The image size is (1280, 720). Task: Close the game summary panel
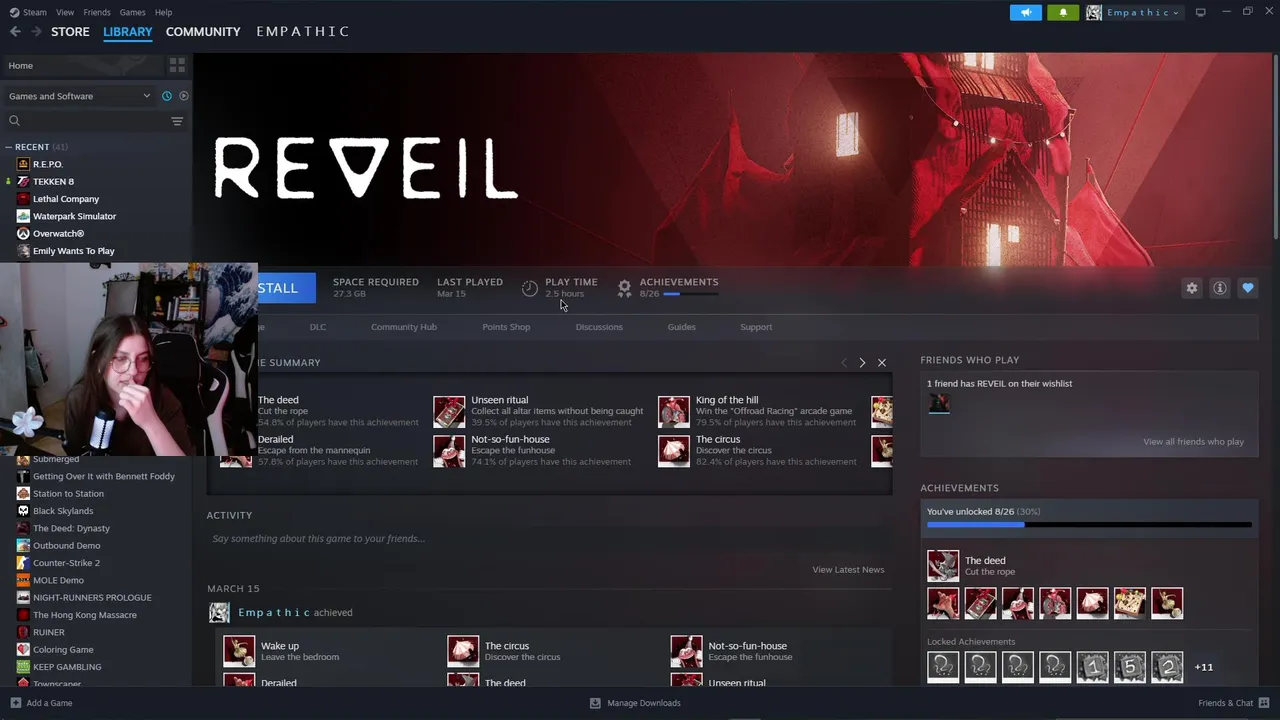point(882,363)
